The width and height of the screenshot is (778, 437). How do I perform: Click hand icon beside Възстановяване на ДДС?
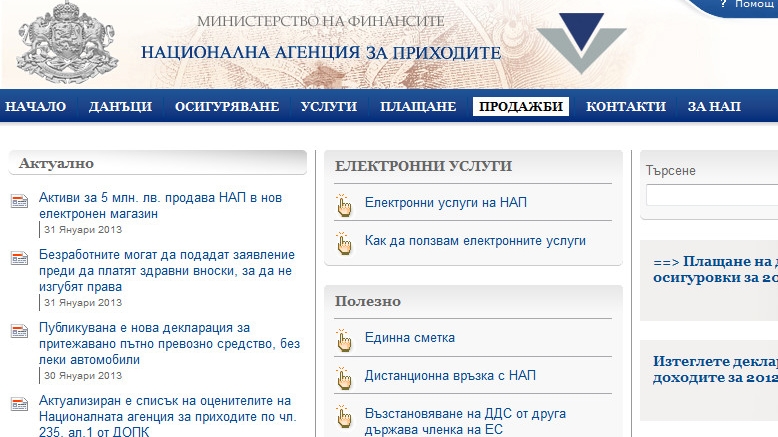(x=343, y=416)
